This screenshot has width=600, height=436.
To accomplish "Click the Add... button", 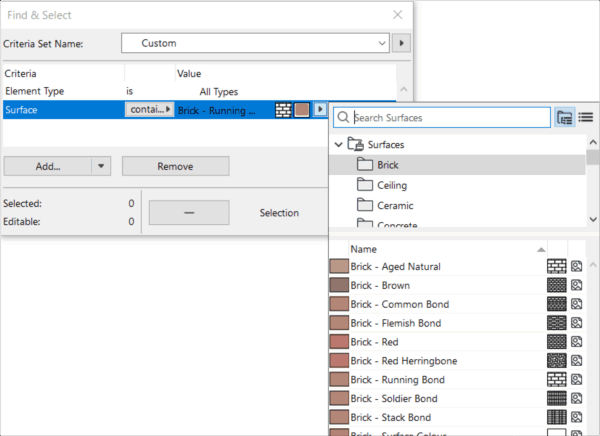I will (x=48, y=166).
